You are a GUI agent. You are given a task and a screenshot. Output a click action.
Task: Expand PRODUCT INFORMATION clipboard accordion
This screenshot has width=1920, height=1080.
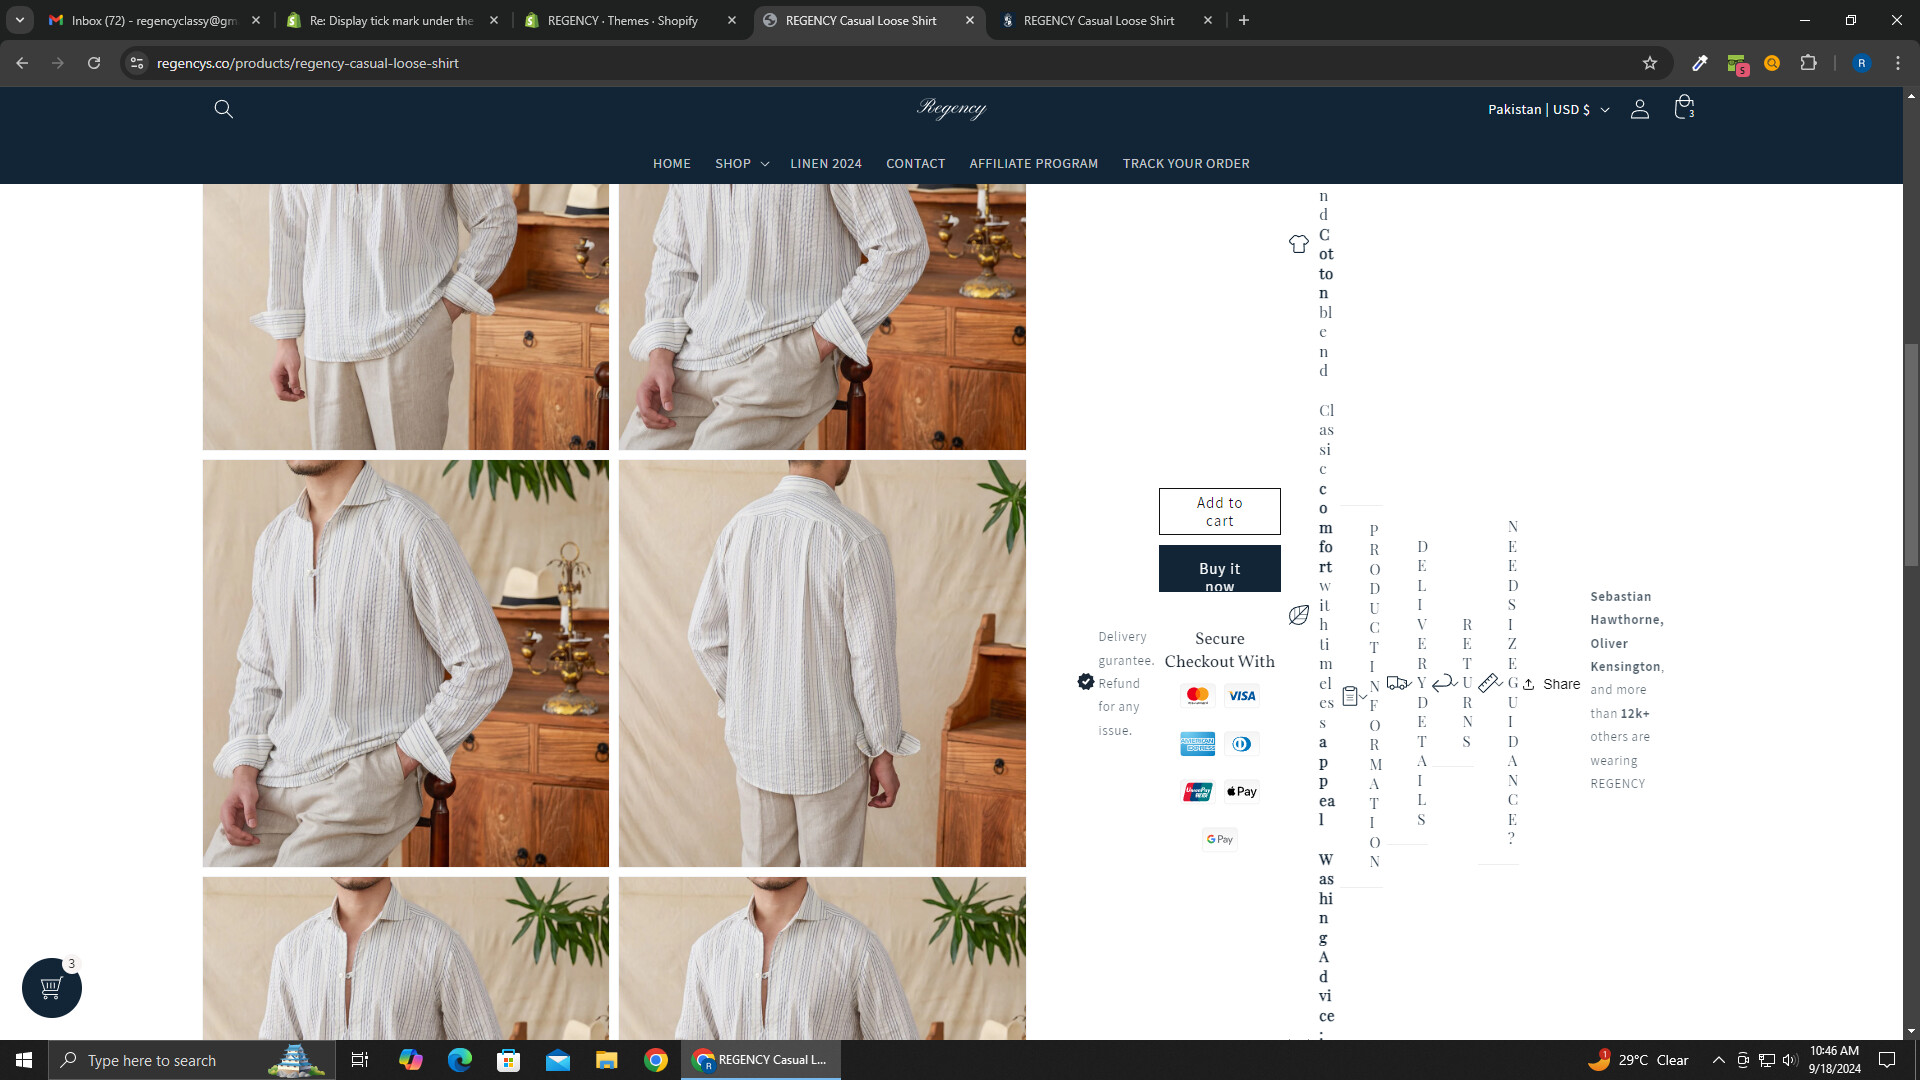click(x=1361, y=696)
